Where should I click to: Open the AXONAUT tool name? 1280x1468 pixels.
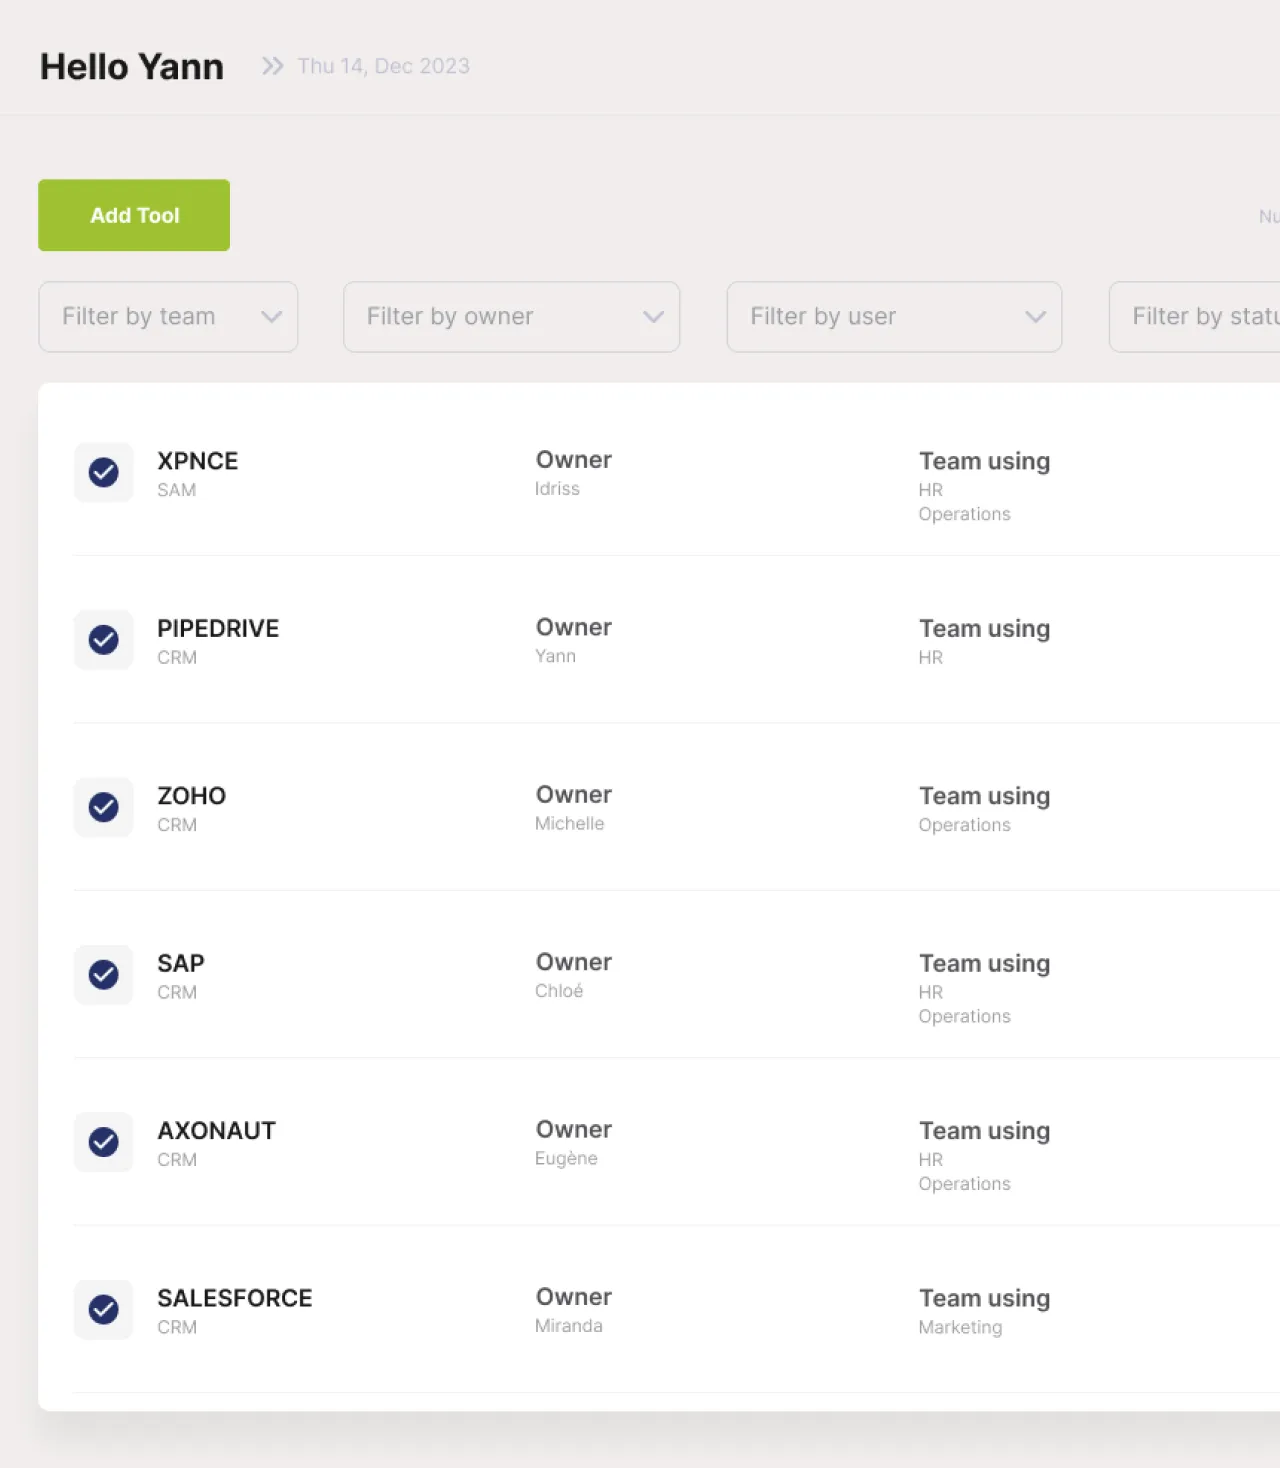pos(216,1131)
